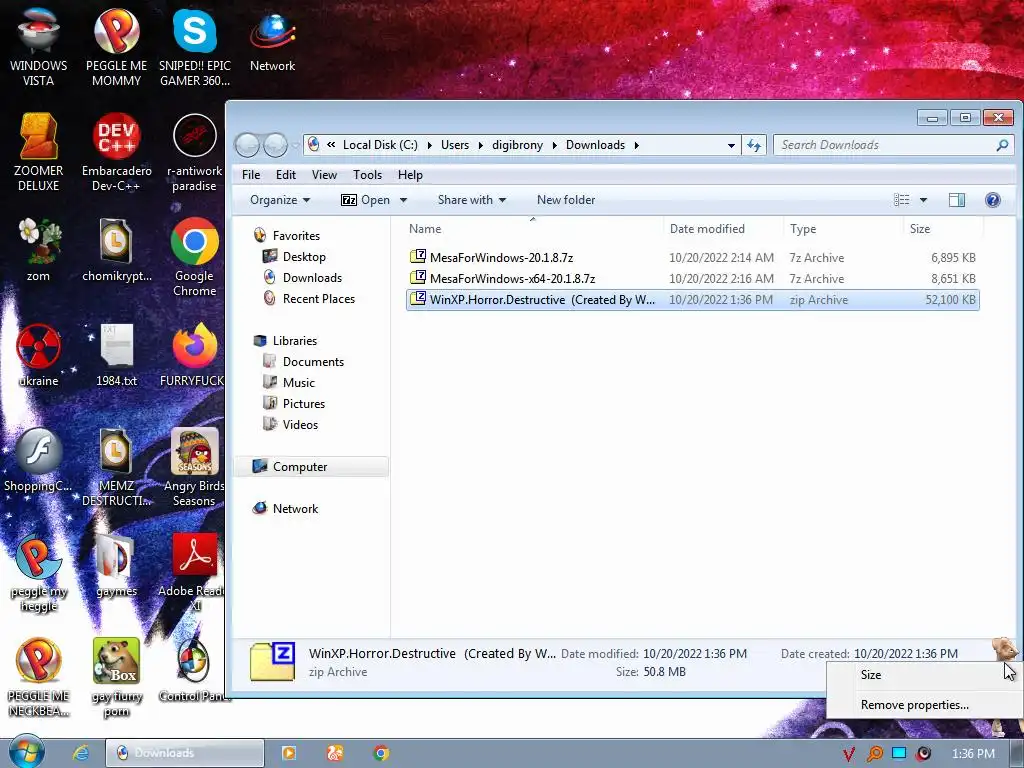
Task: Select the PEGGLE ME NECKBEA... desktop icon
Action: click(39, 678)
